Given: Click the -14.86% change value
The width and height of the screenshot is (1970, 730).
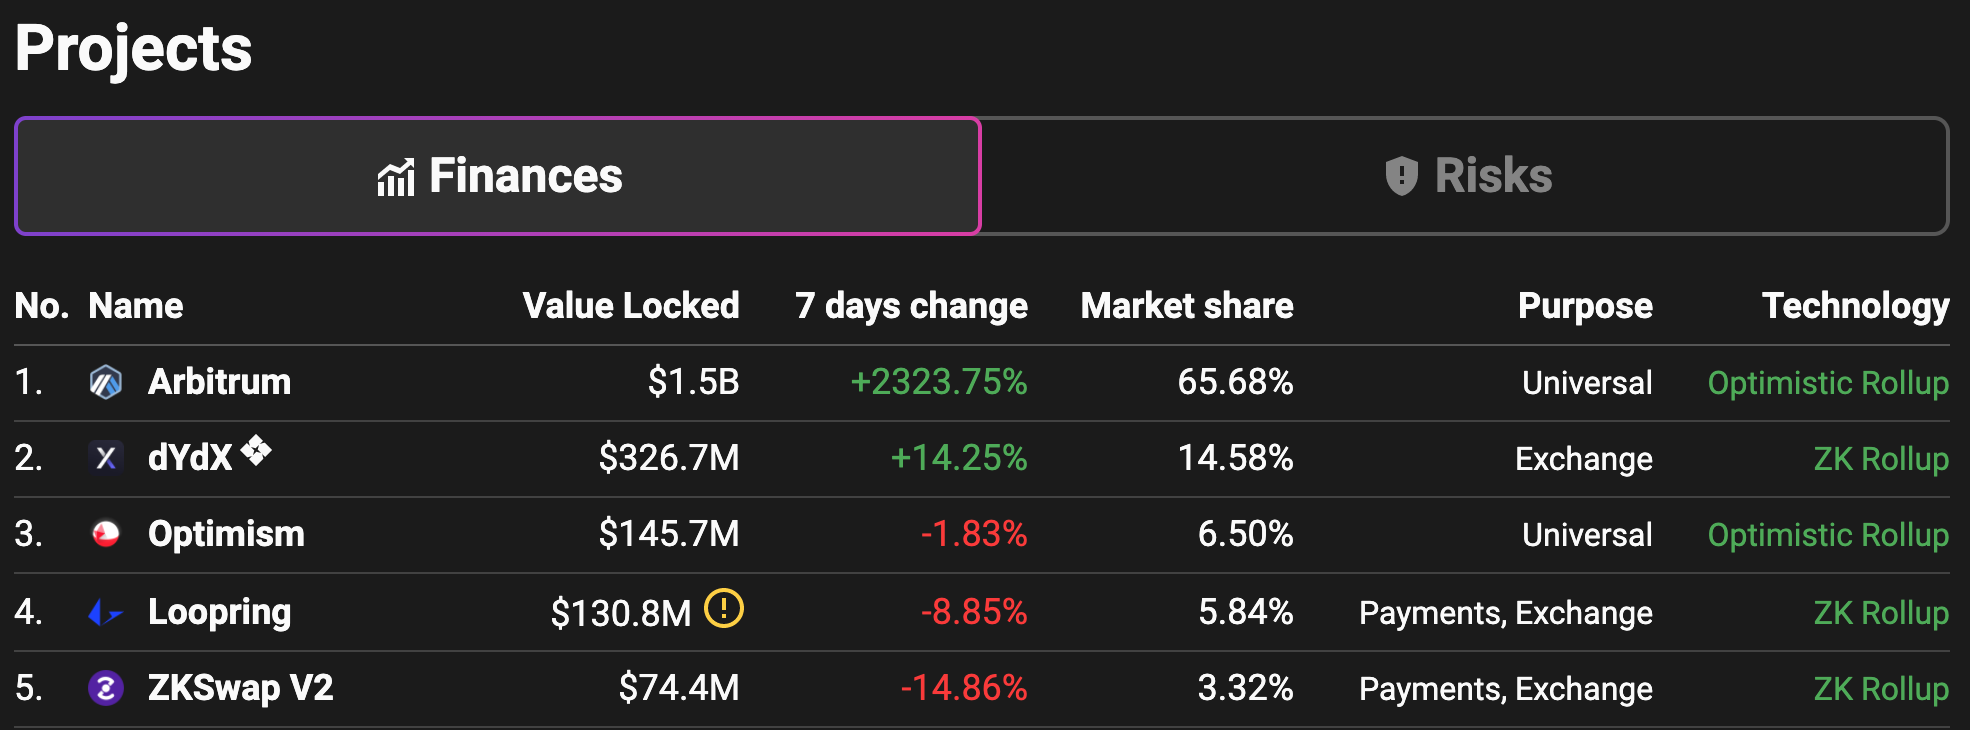Looking at the screenshot, I should [964, 688].
